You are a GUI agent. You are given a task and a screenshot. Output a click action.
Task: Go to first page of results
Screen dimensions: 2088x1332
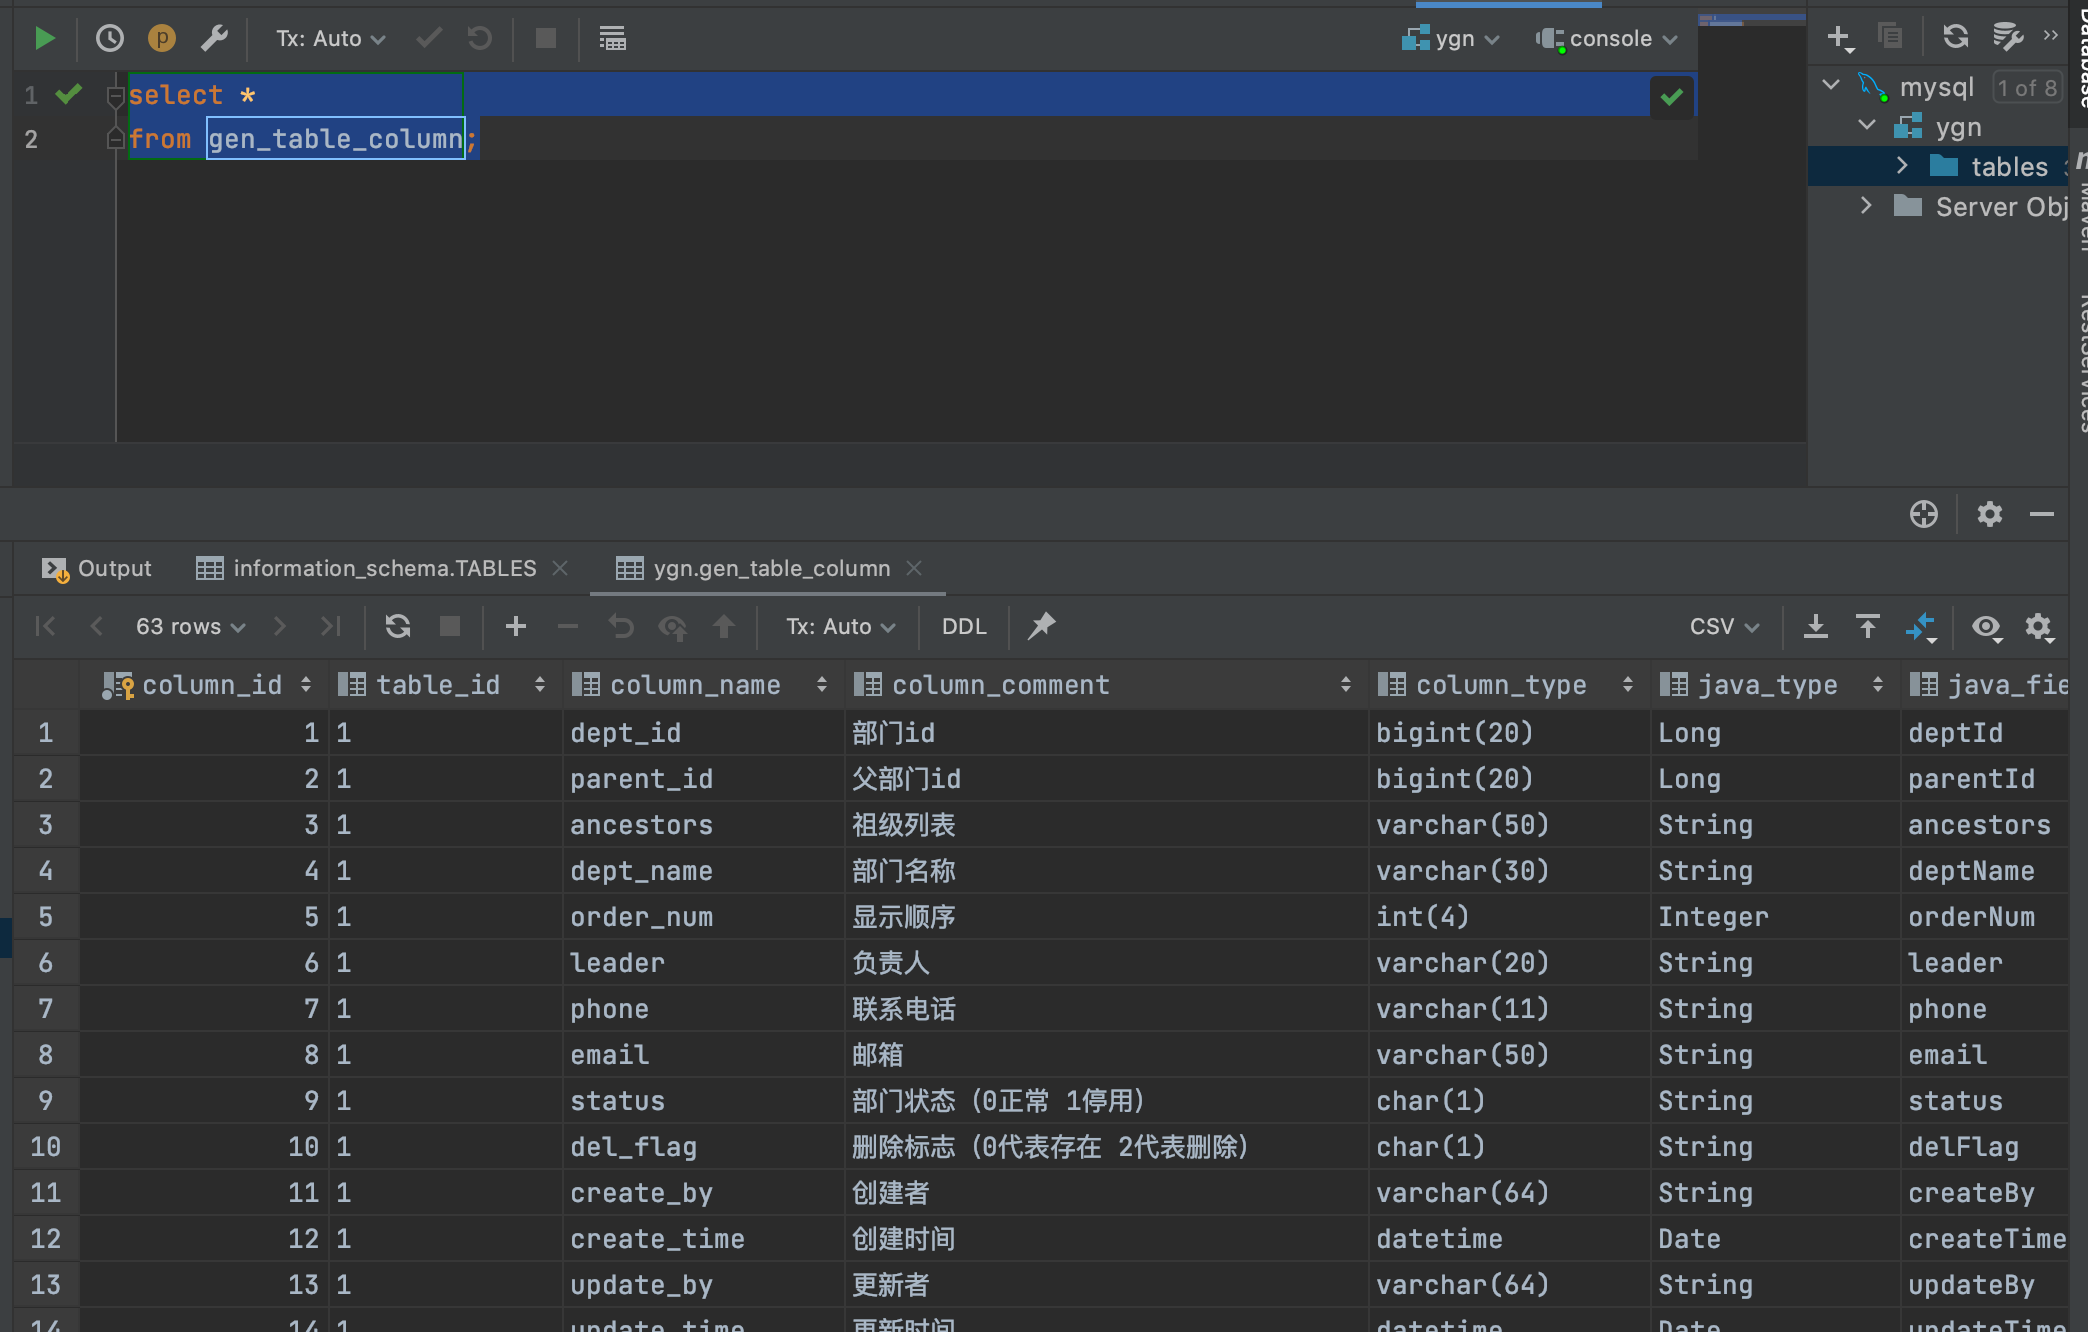(x=46, y=626)
